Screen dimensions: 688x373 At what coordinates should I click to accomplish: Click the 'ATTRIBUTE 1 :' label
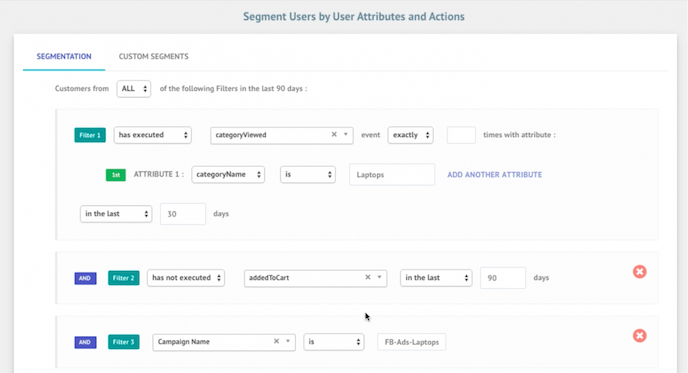[159, 174]
